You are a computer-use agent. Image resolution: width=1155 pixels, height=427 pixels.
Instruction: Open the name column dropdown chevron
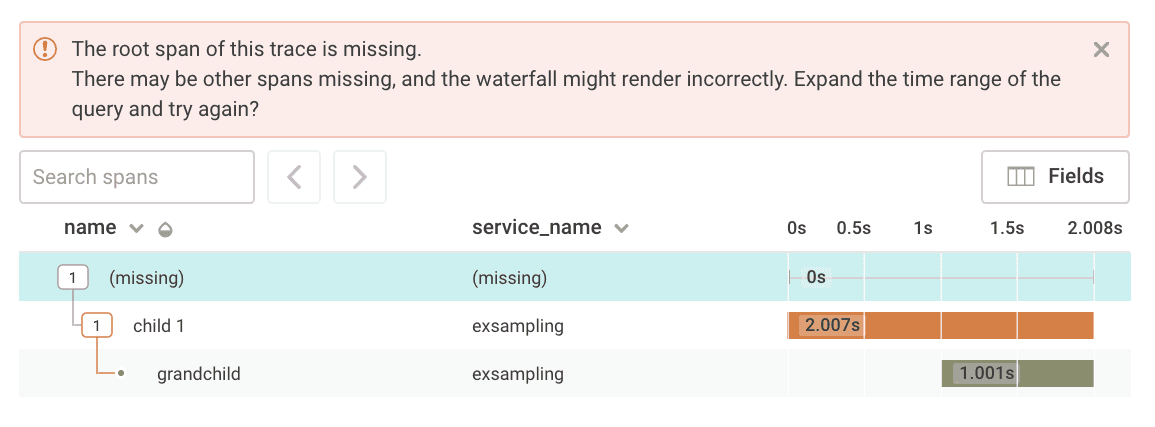(x=137, y=228)
